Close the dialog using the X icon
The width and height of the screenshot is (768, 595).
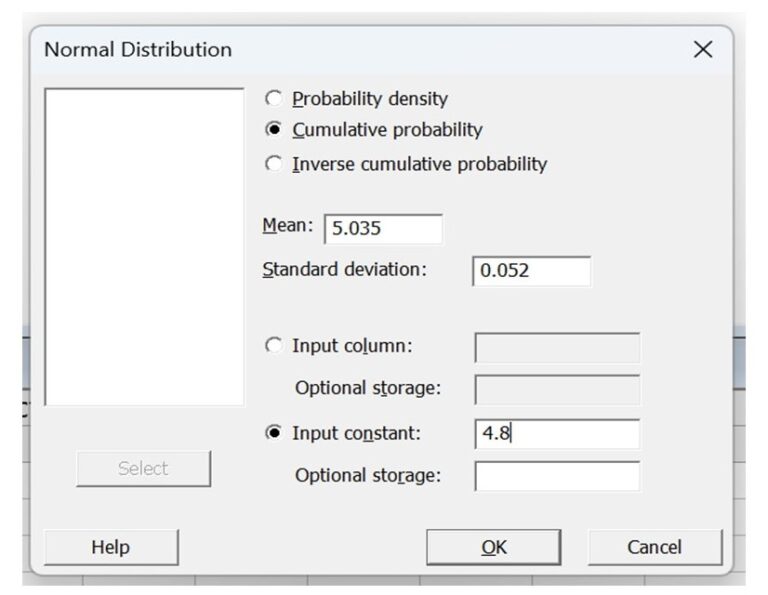coord(703,50)
